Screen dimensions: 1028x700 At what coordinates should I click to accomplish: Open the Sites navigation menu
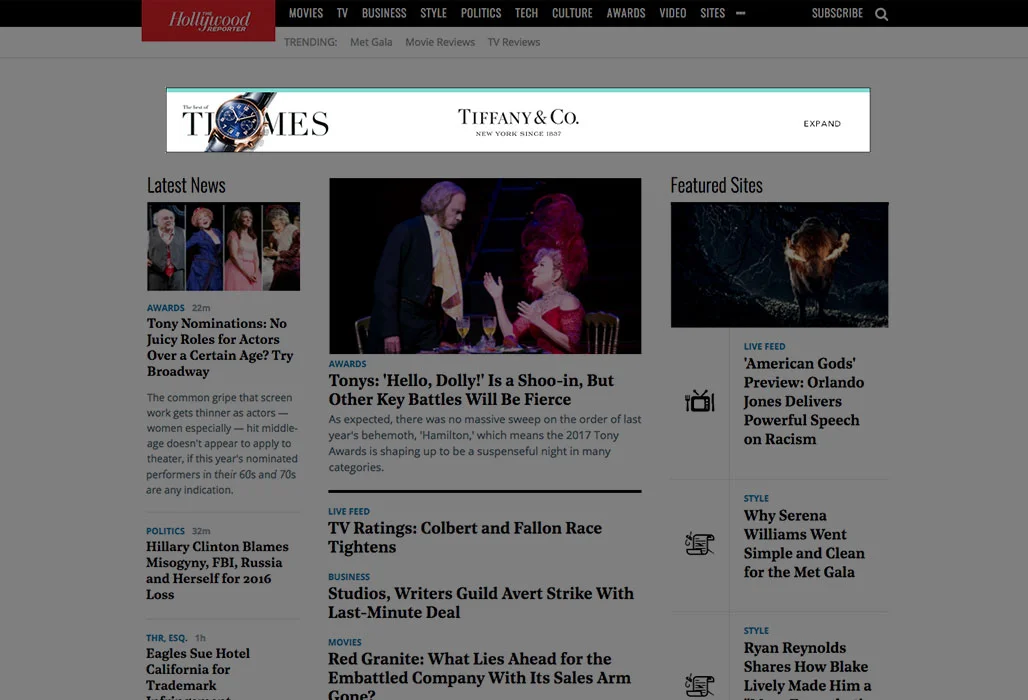point(713,13)
